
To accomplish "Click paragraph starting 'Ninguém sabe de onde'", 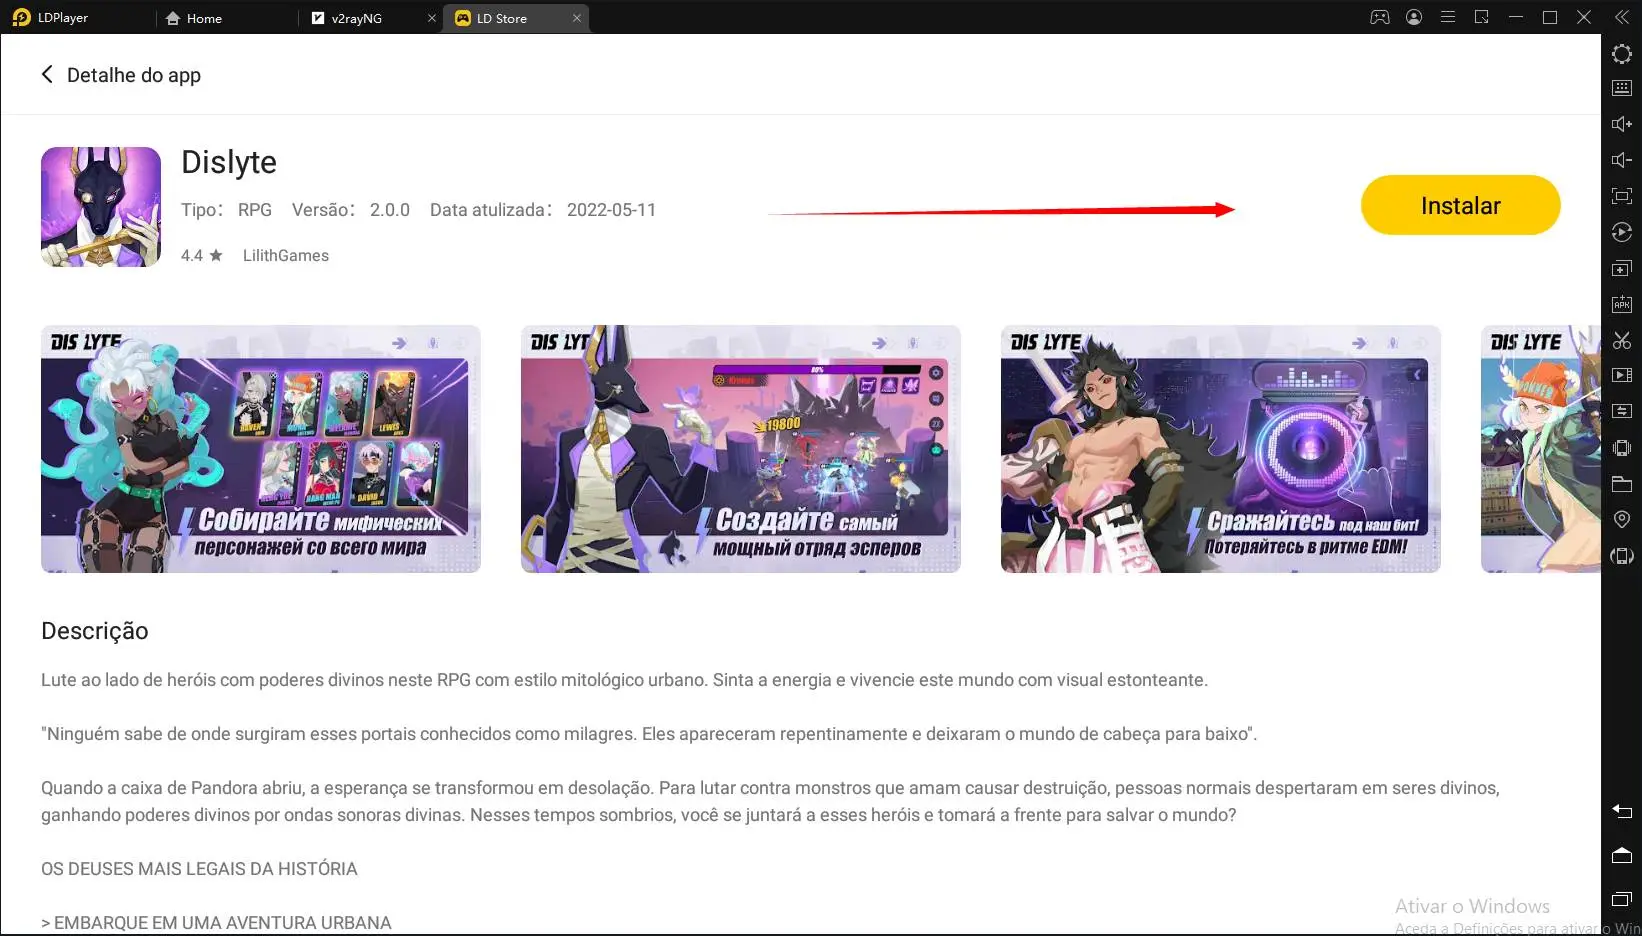I will (x=649, y=734).
